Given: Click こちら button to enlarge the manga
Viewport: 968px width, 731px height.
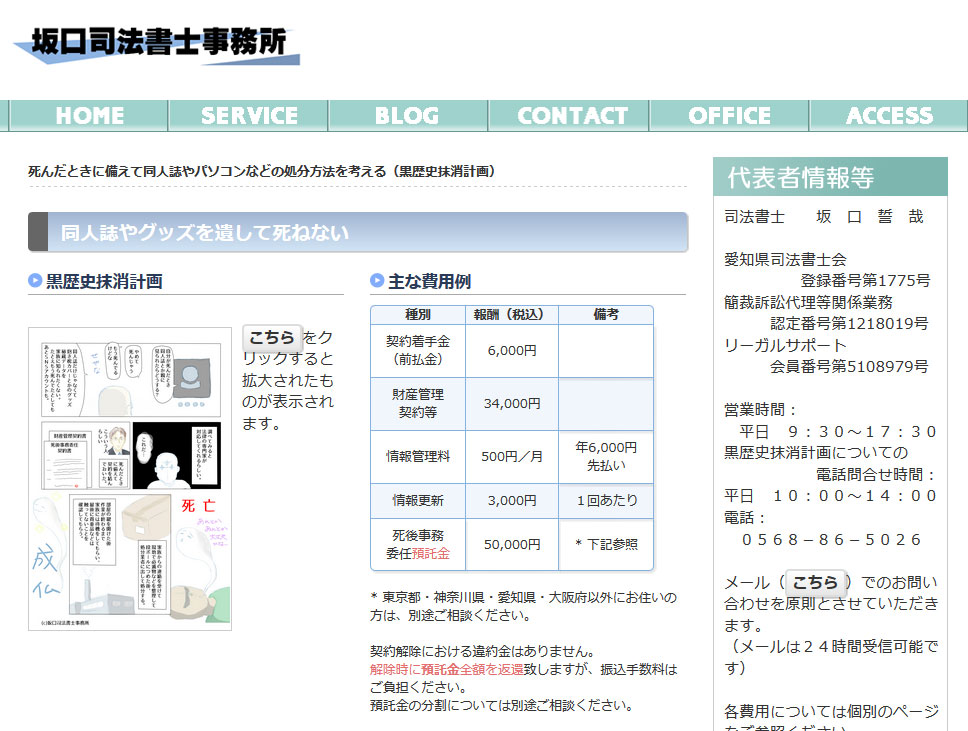Looking at the screenshot, I should tap(271, 338).
